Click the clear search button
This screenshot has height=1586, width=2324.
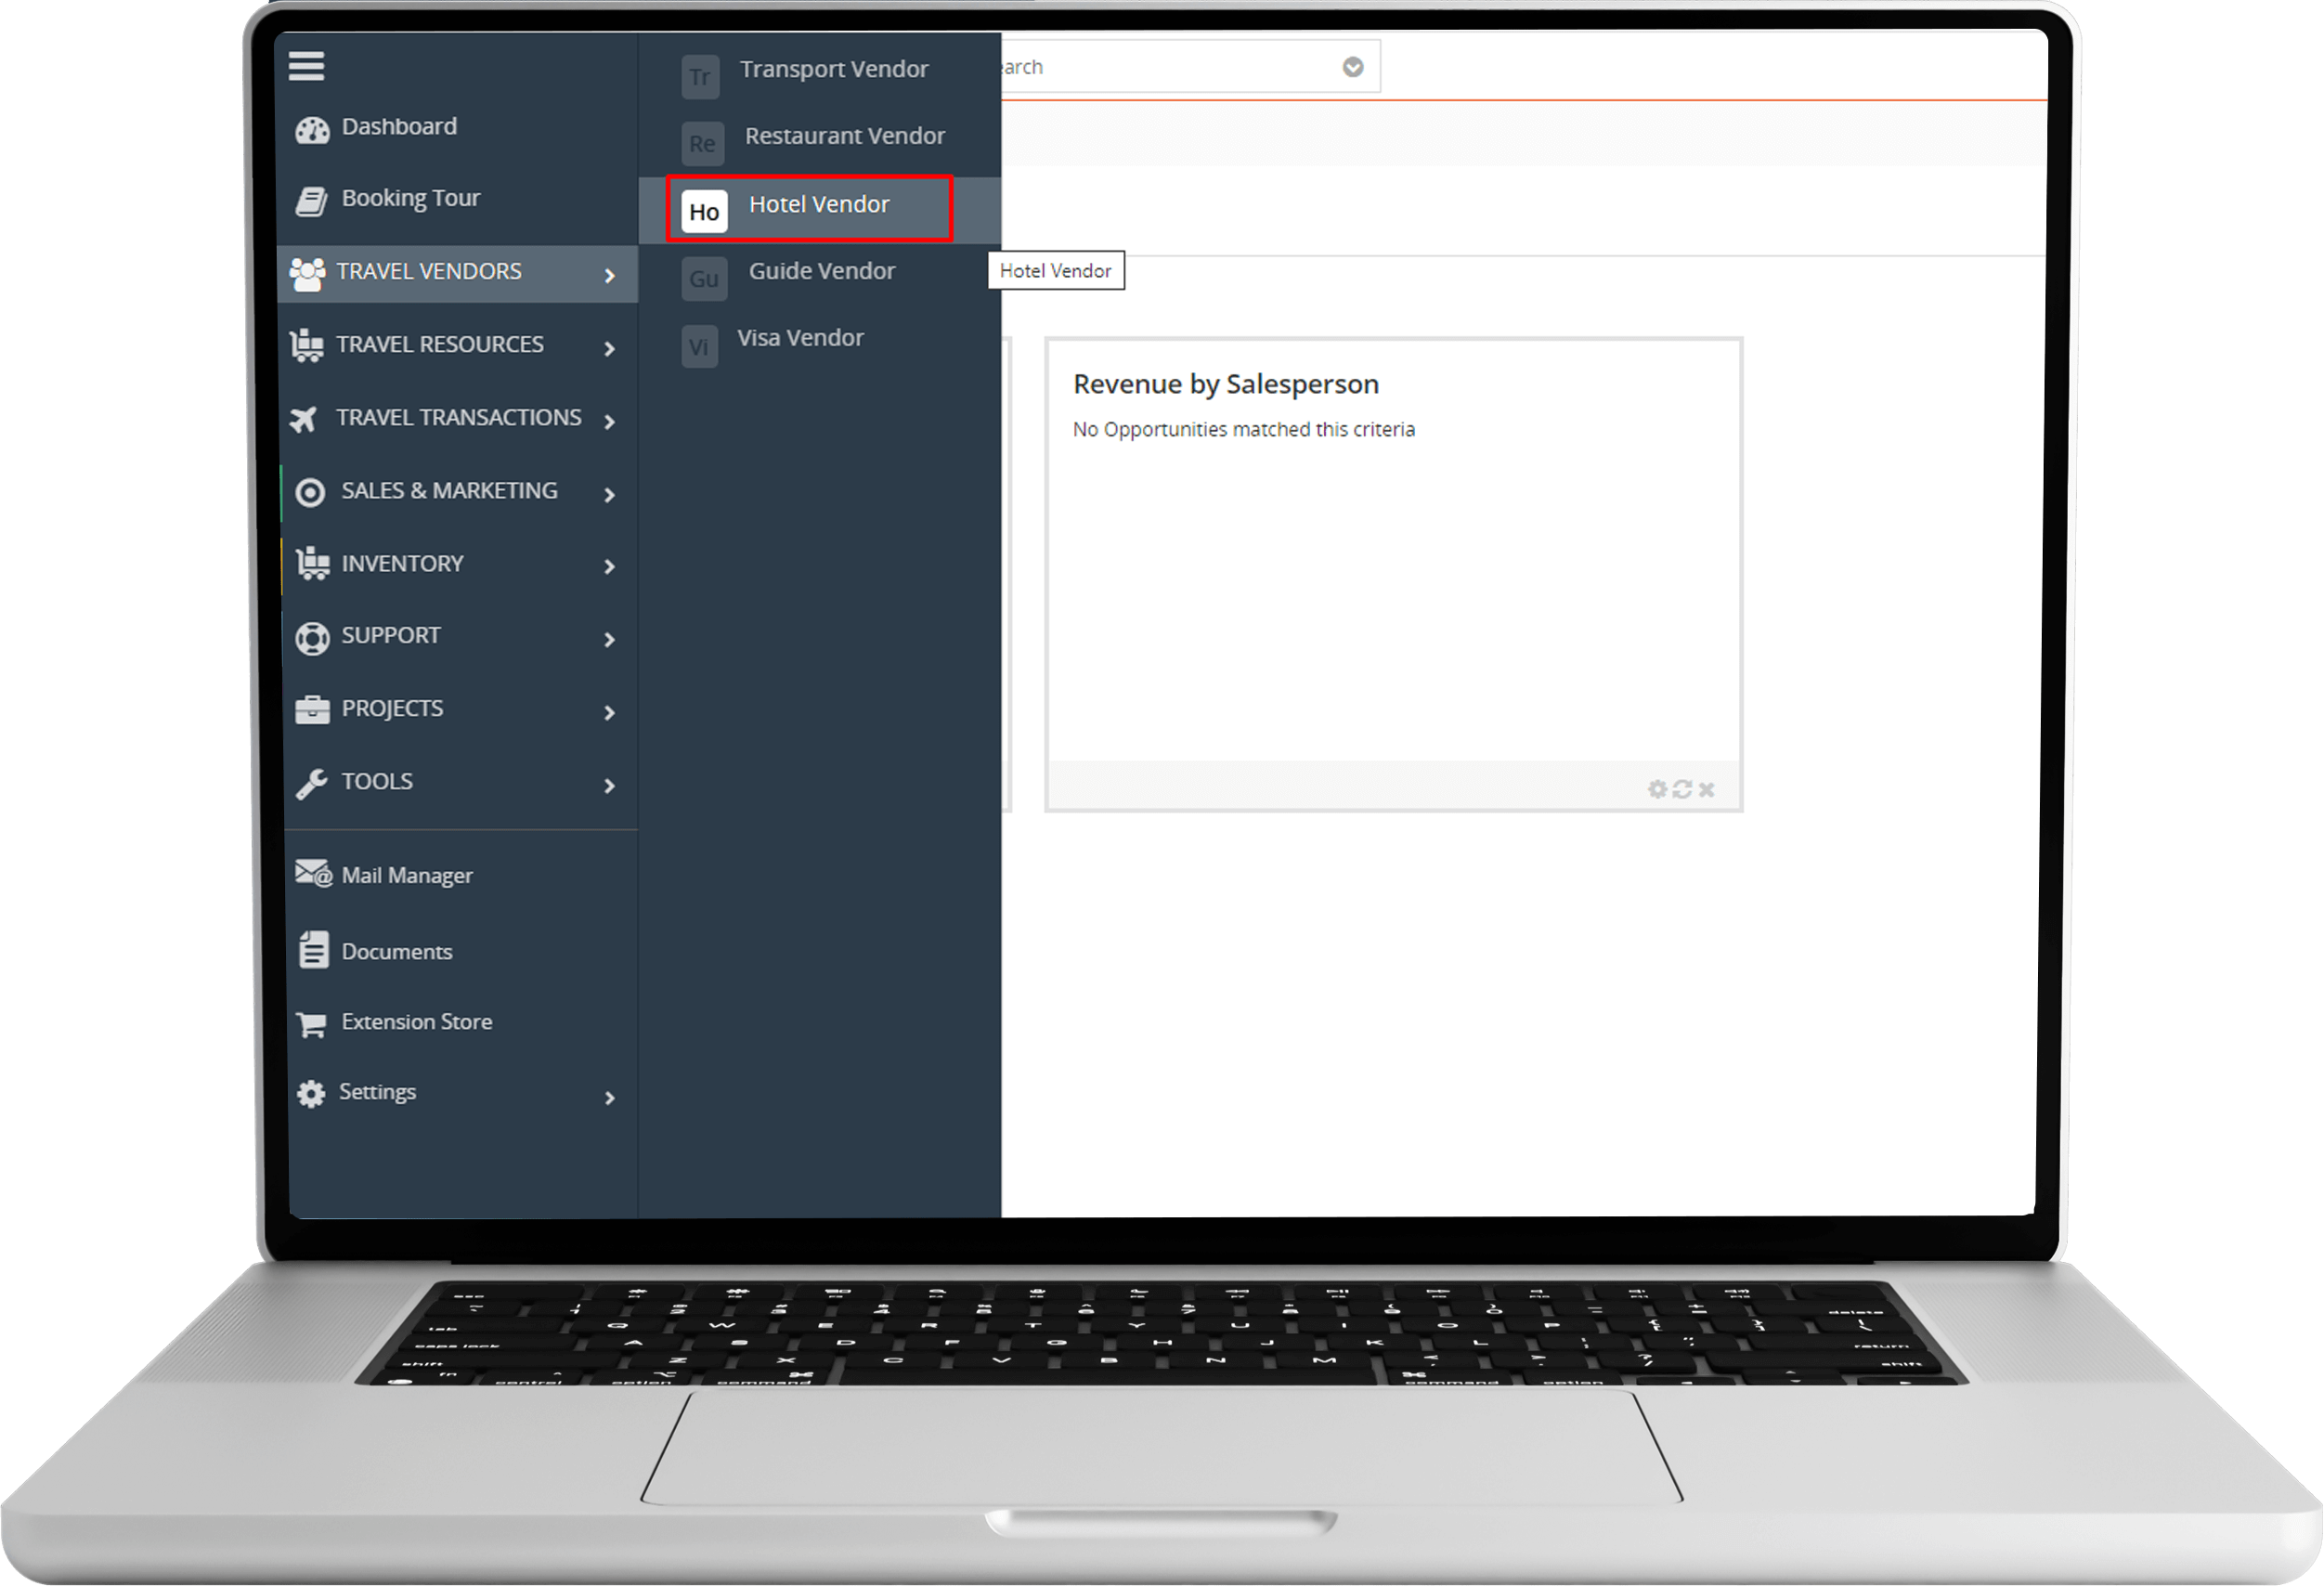(x=1353, y=67)
